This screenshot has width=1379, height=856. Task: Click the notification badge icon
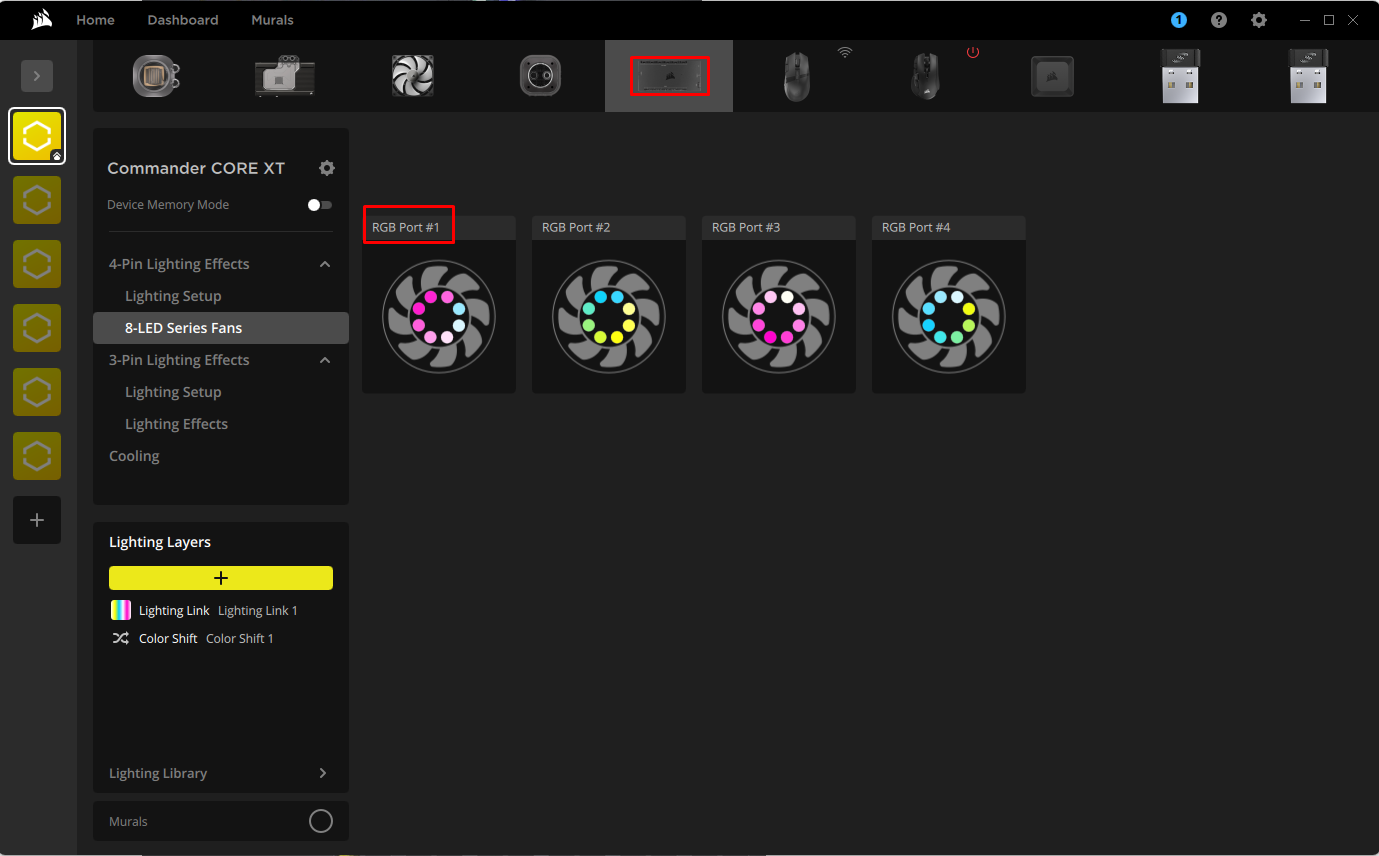tap(1179, 20)
